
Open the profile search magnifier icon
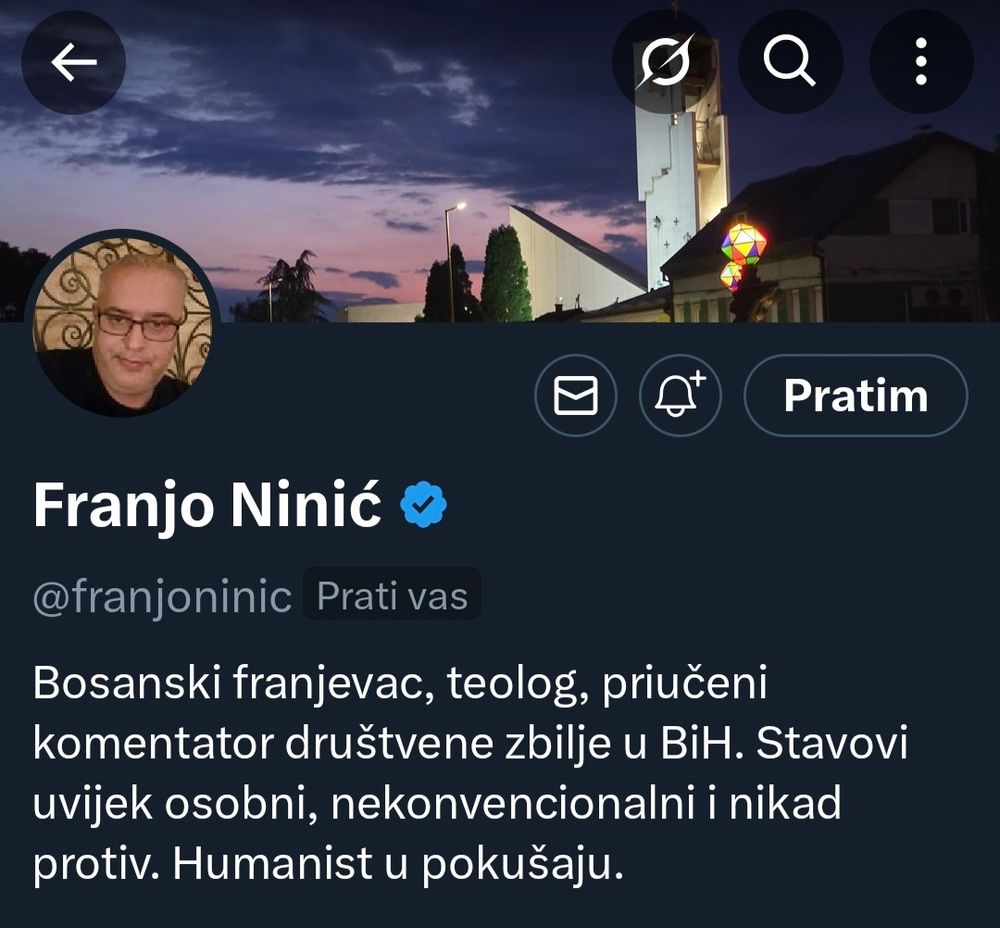point(791,62)
